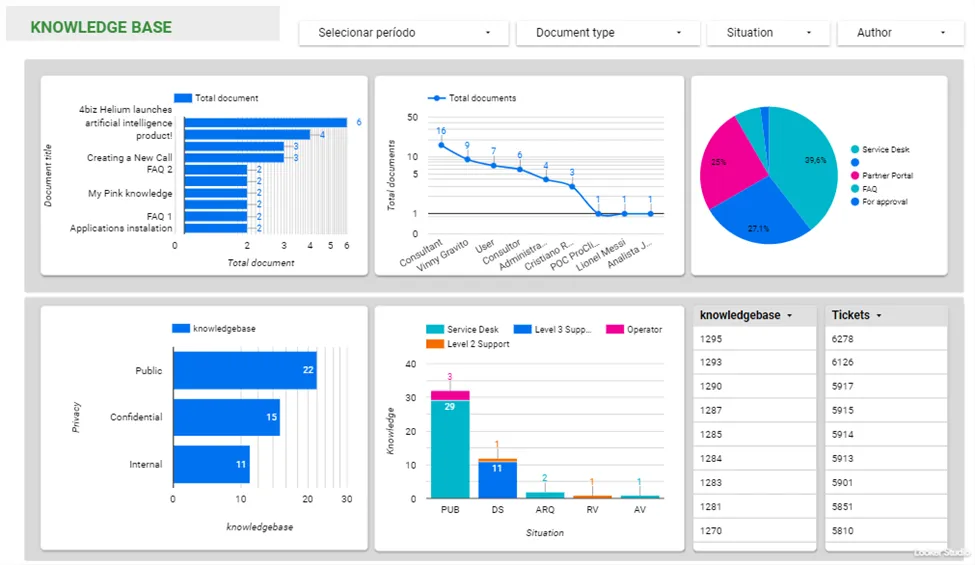Select knowledgebase cell 1284
This screenshot has height=565, width=975.
click(754, 459)
